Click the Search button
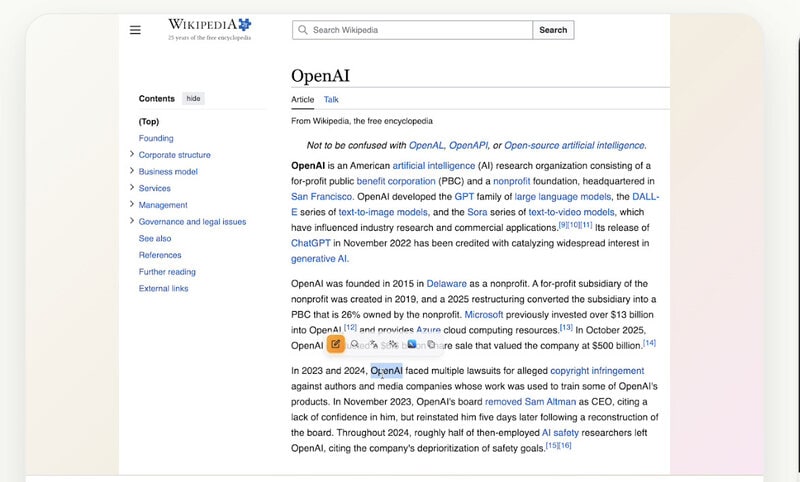This screenshot has width=800, height=482. [553, 30]
